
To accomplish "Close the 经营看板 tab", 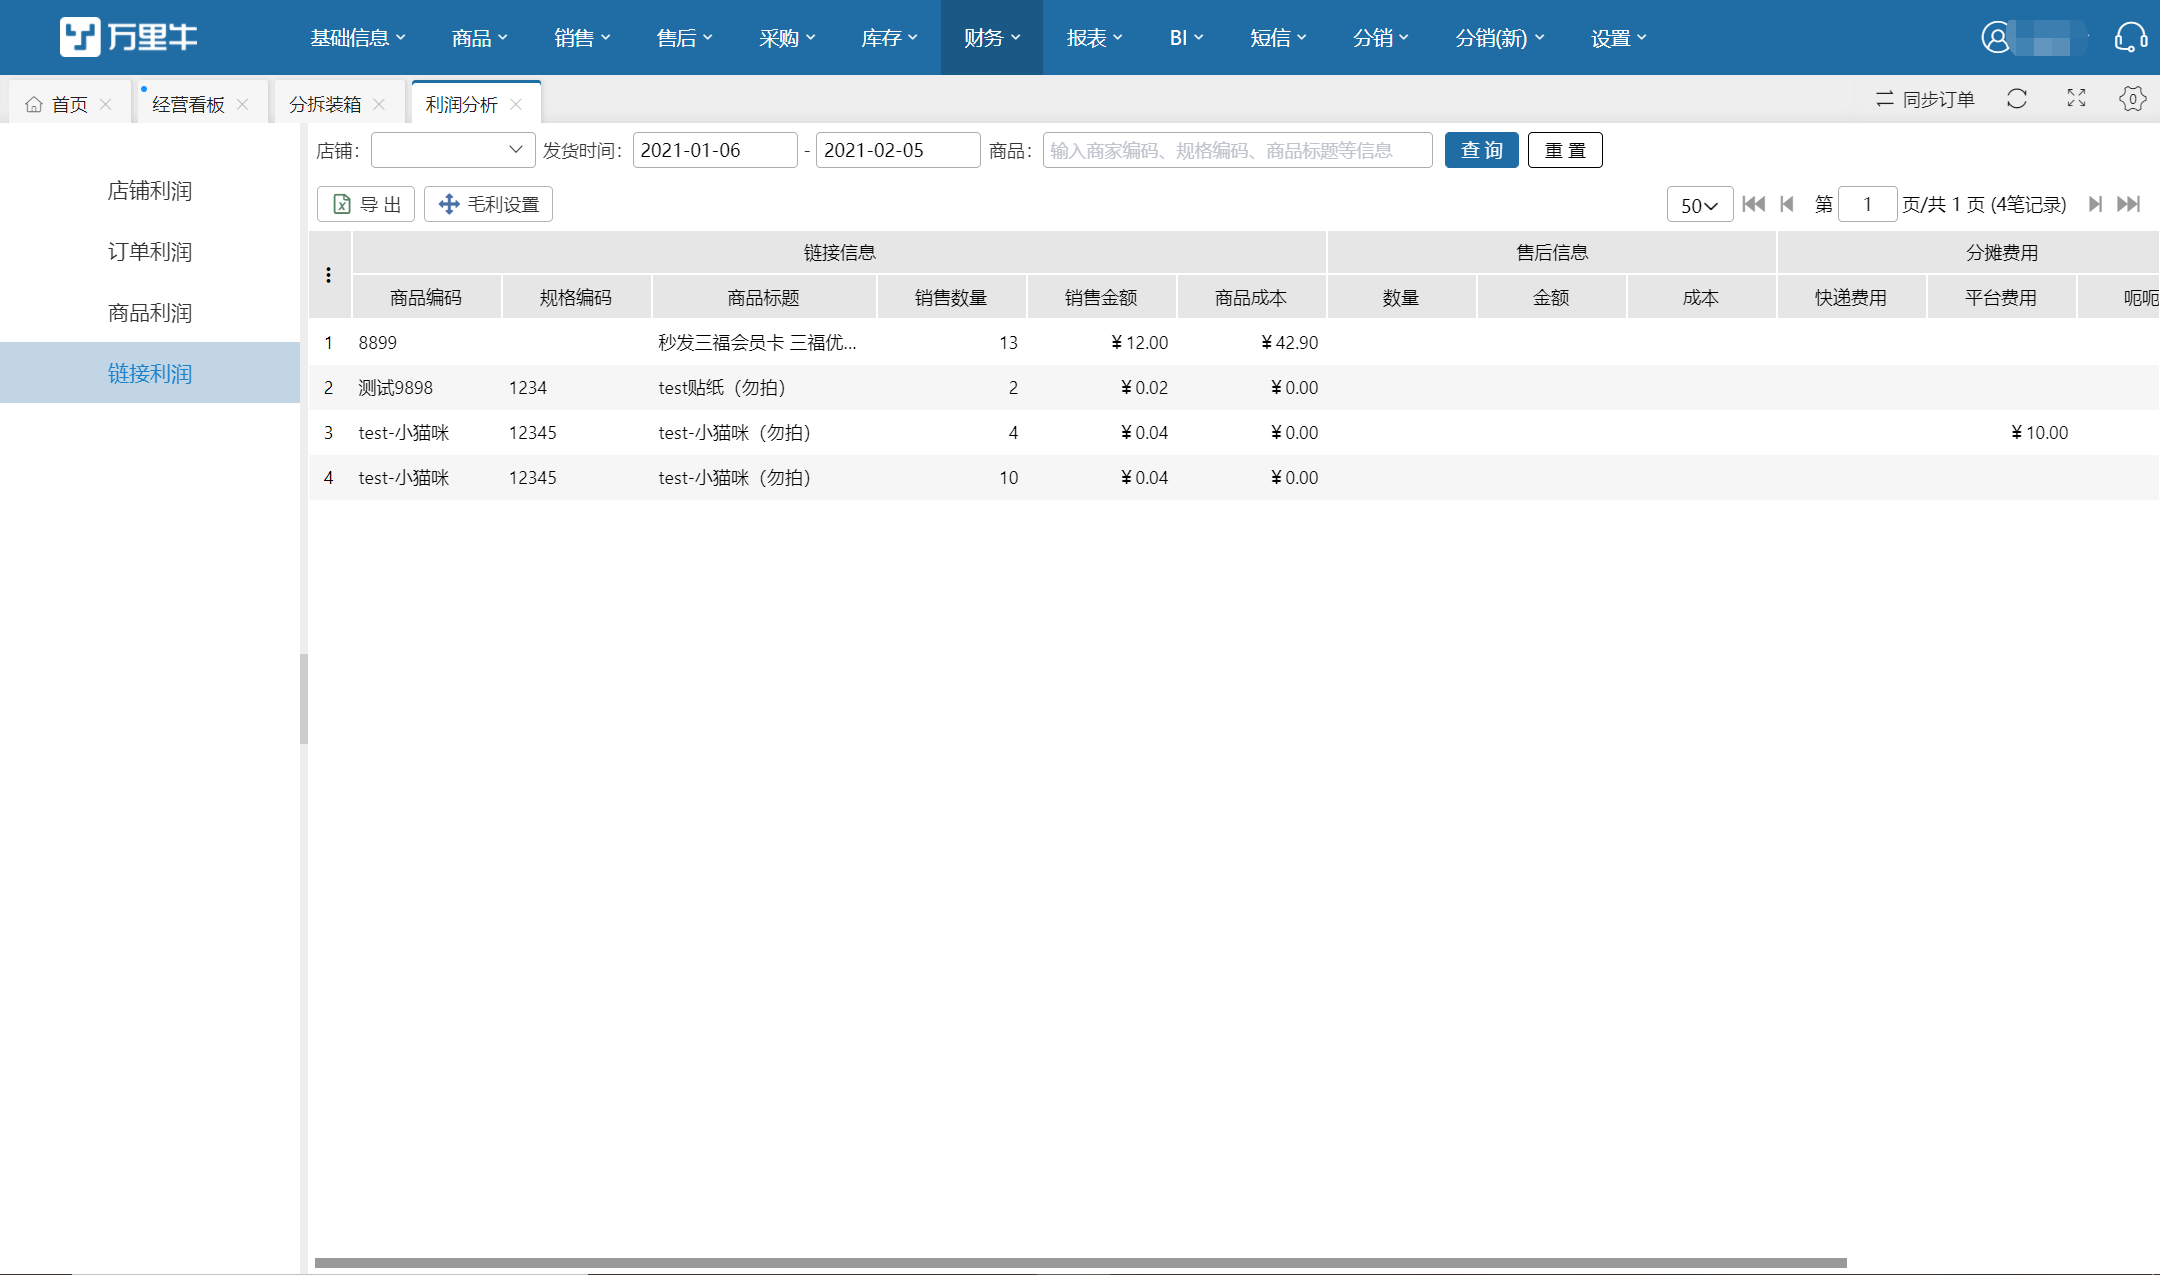I will click(242, 104).
